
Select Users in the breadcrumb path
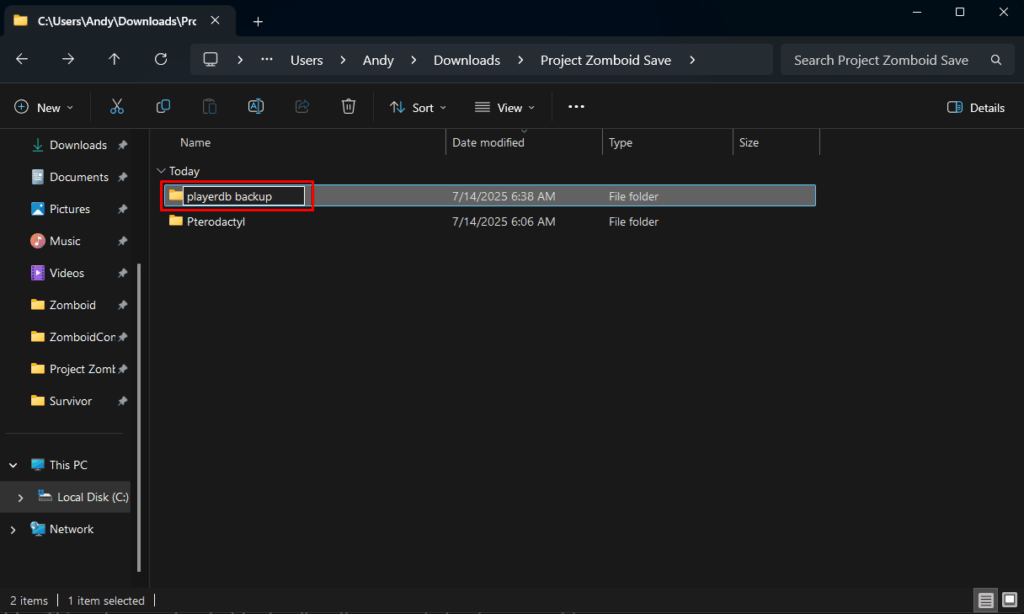pyautogui.click(x=306, y=60)
